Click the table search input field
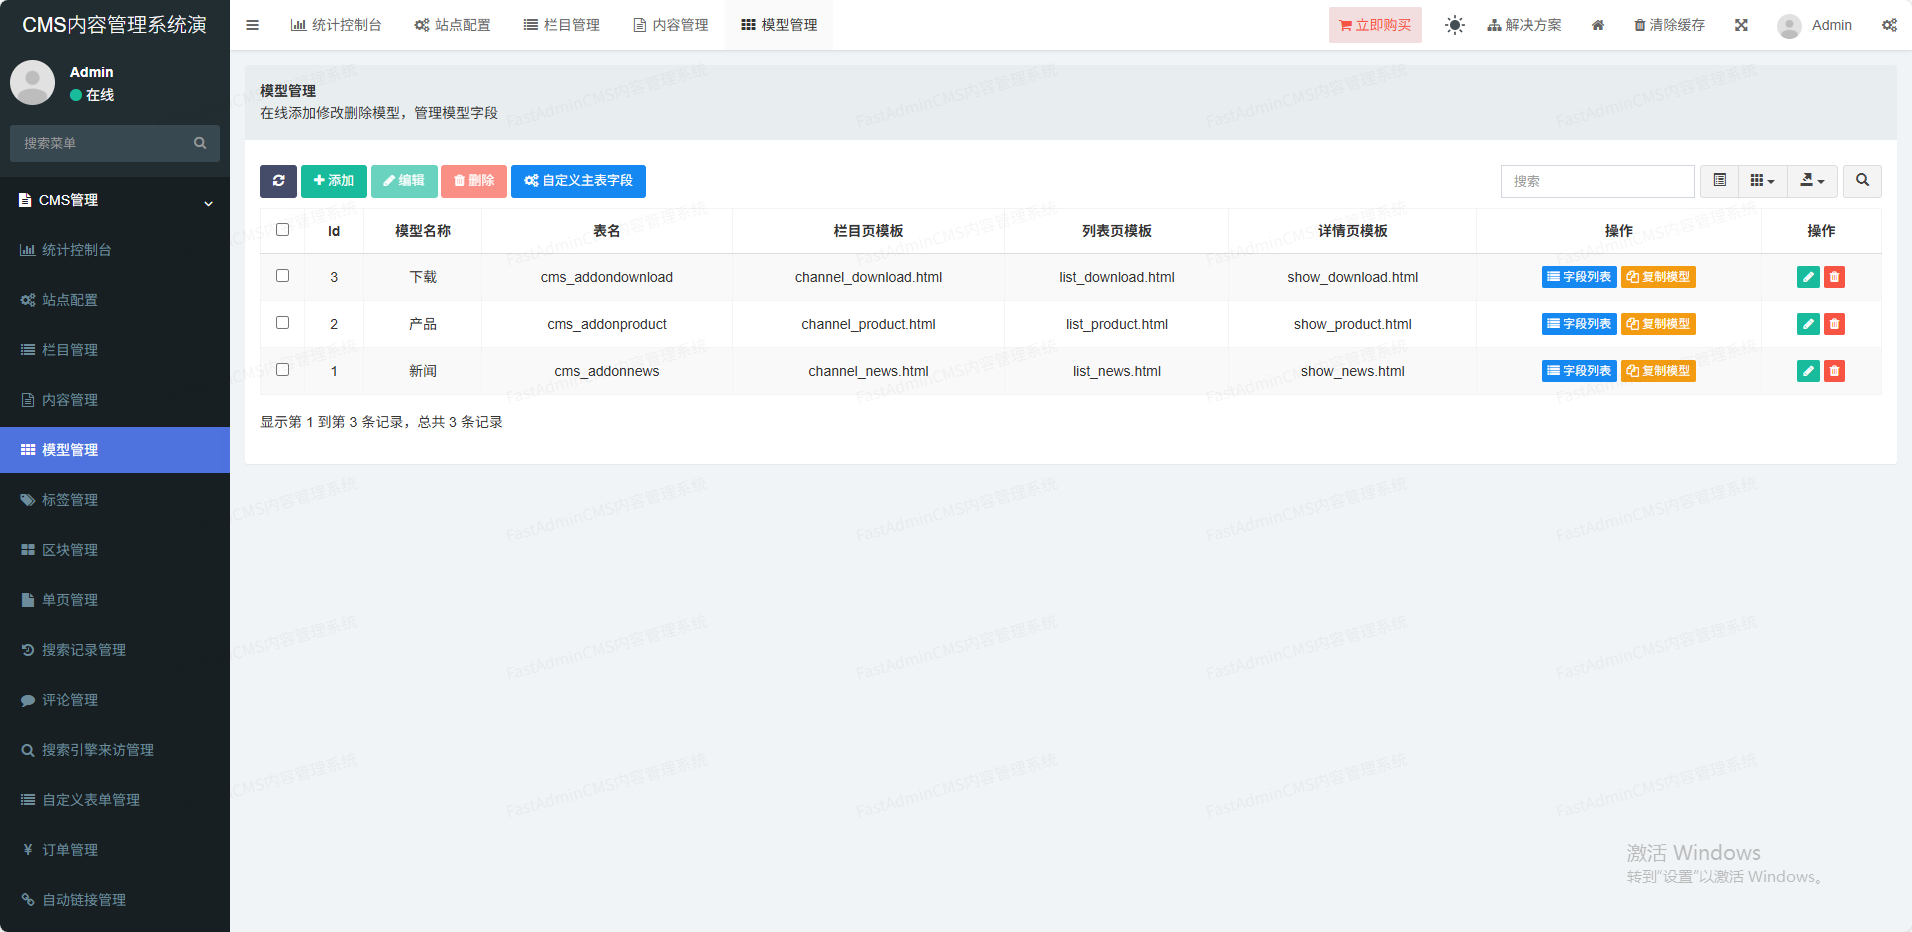 click(1597, 181)
